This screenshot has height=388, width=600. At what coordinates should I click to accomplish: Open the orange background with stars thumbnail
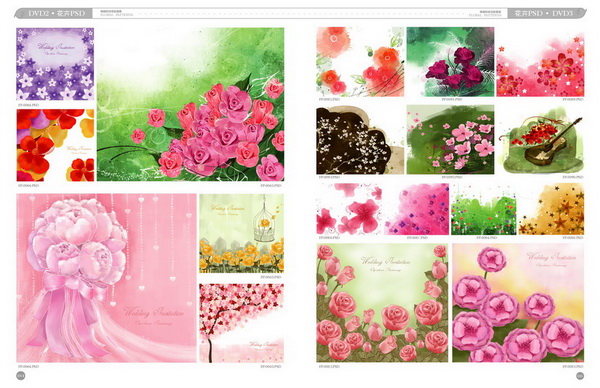coord(551,209)
